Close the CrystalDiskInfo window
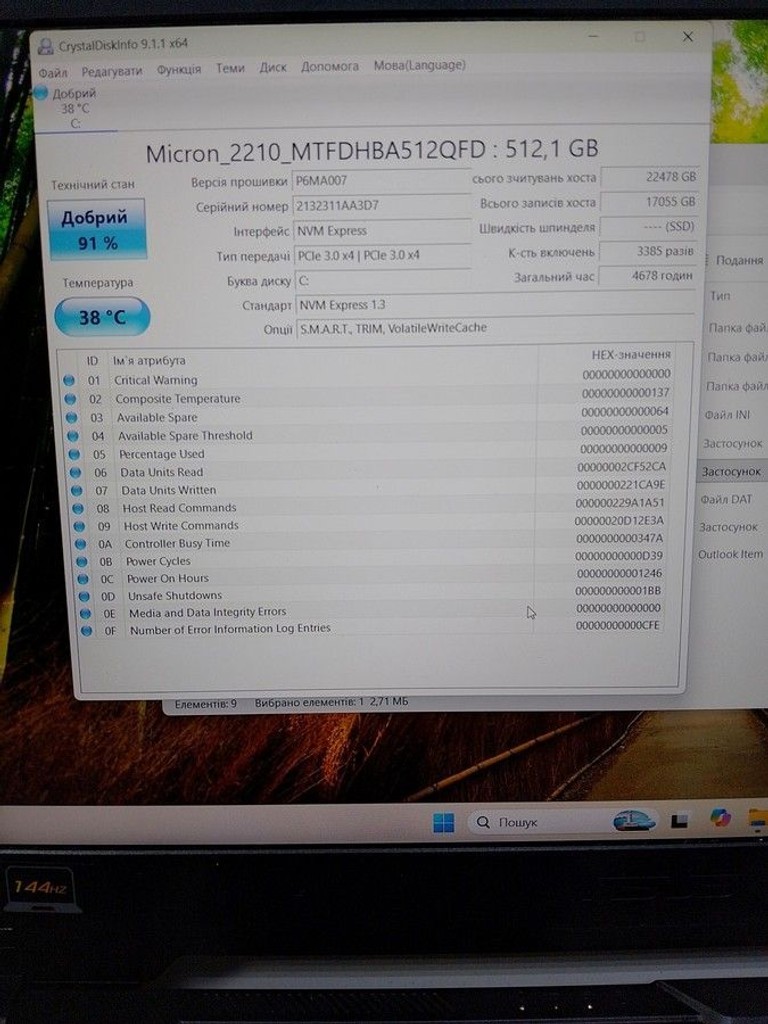Viewport: 768px width, 1024px height. 688,37
